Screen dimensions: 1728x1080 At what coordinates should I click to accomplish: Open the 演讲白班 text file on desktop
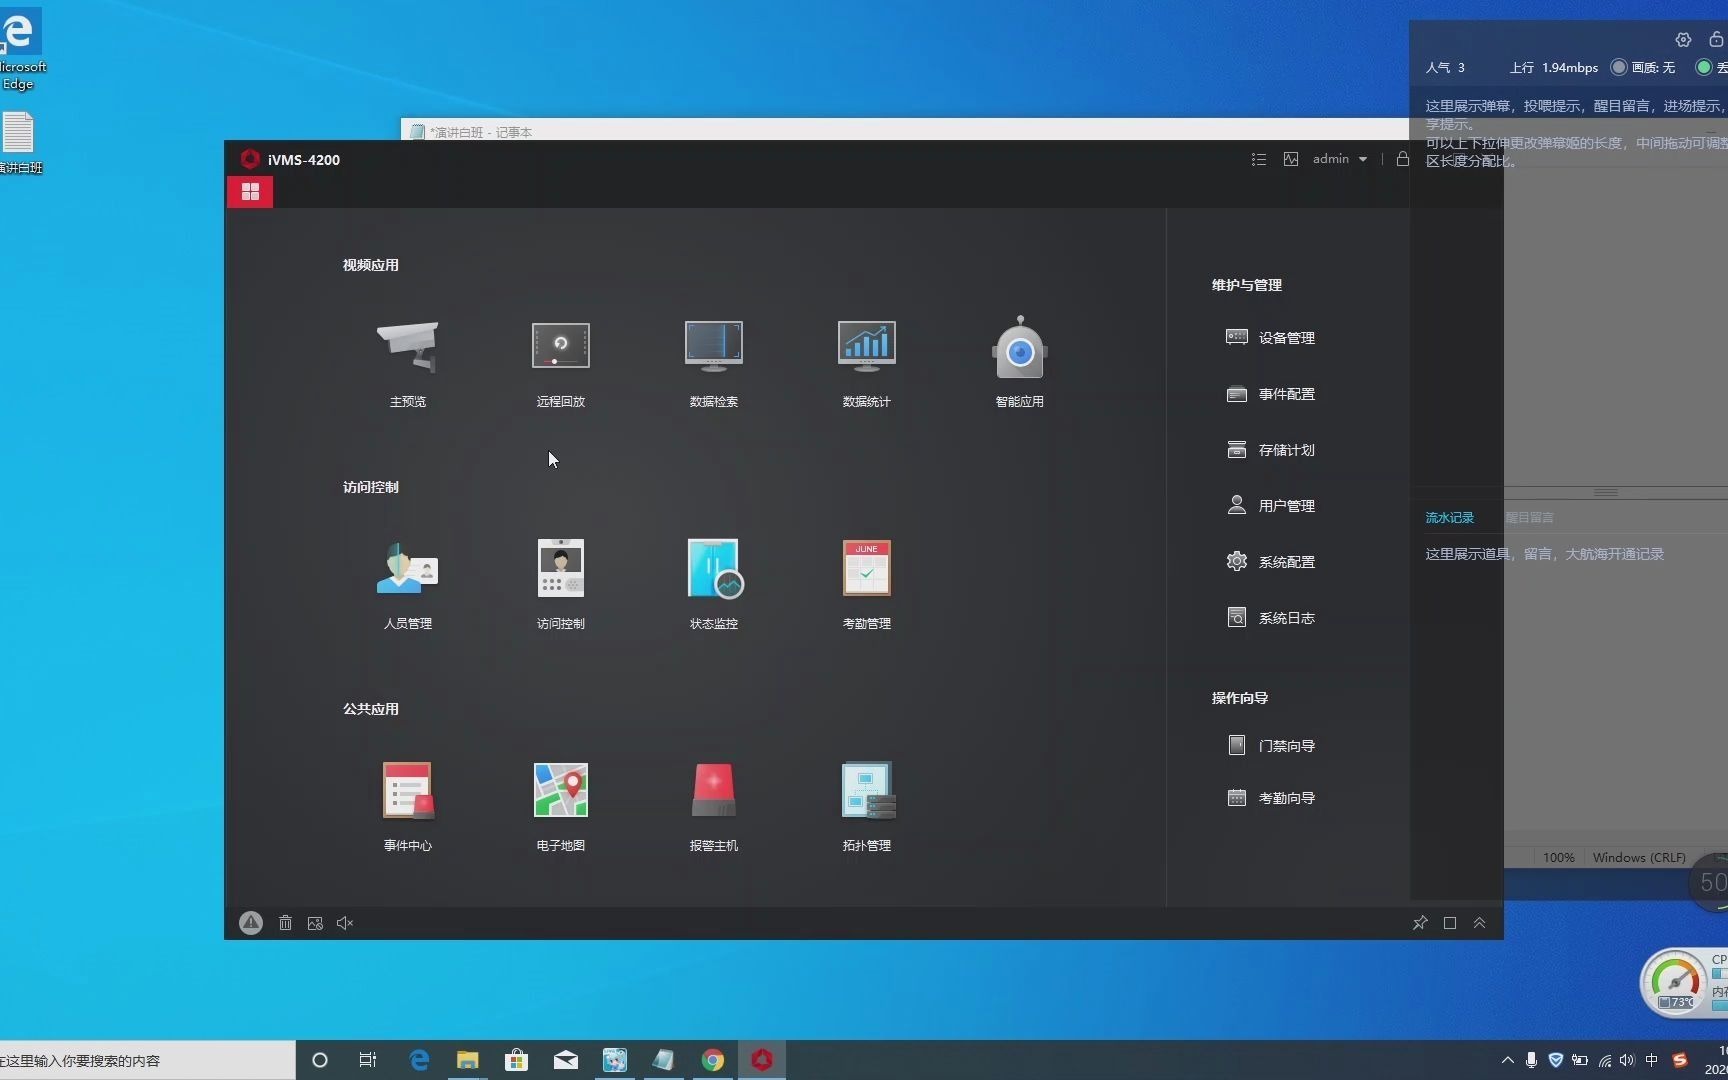[19, 143]
